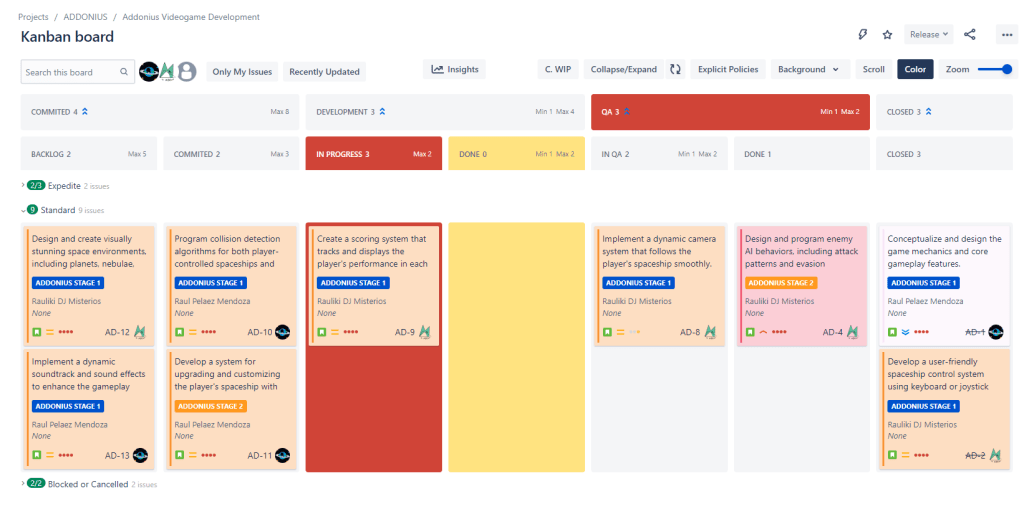
Task: Click the share icon in header
Action: click(x=969, y=35)
